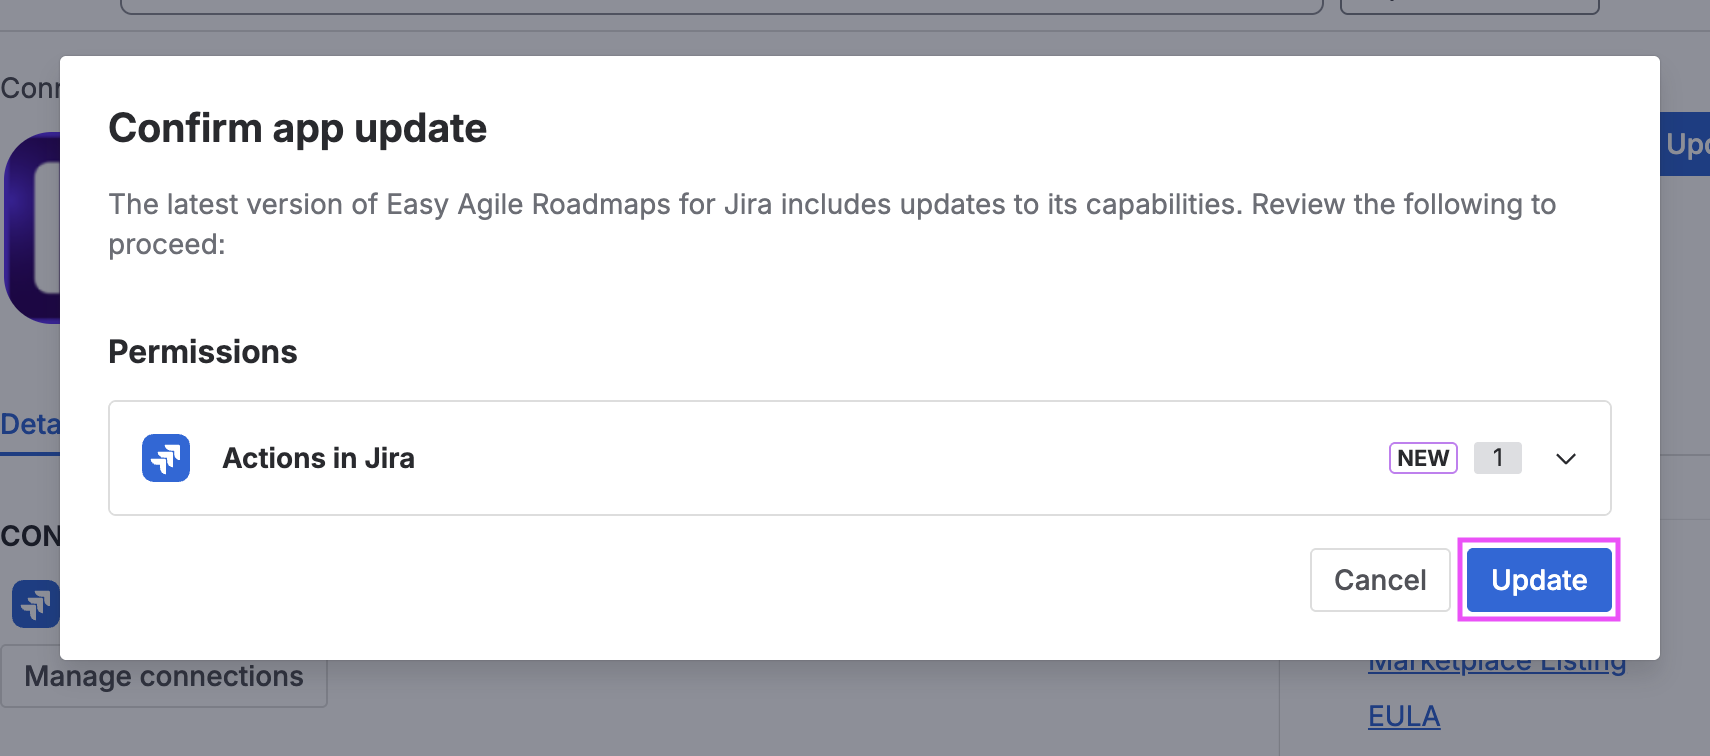Click the wide input field at top
The height and width of the screenshot is (756, 1710).
[720, 7]
